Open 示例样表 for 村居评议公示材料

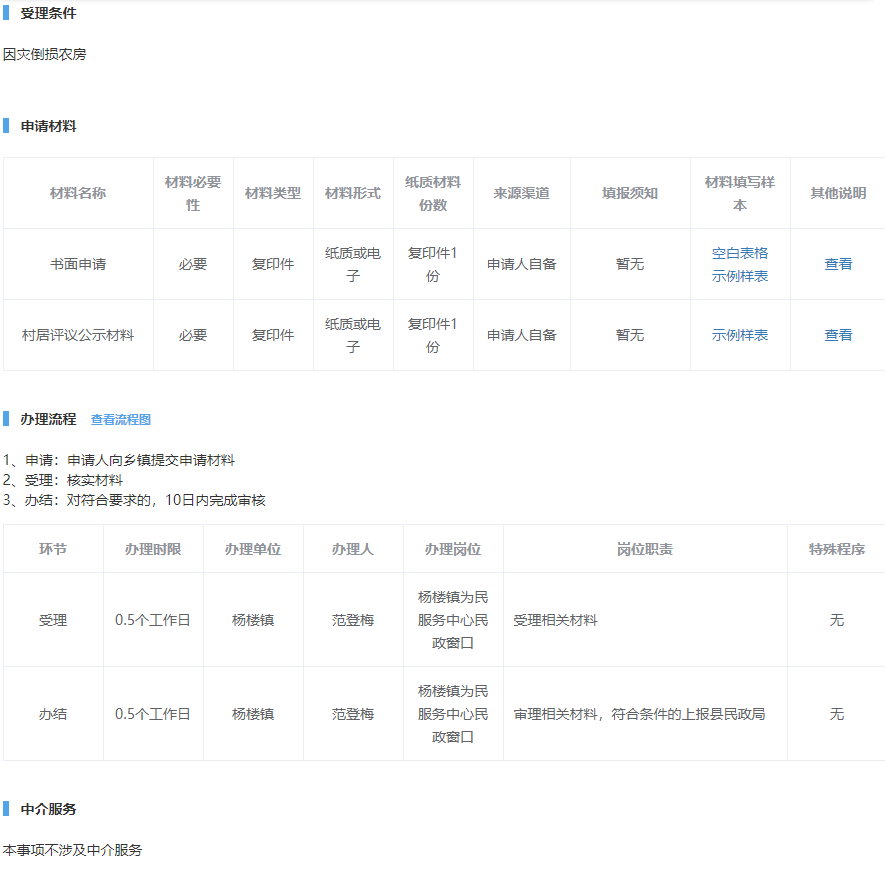point(739,335)
